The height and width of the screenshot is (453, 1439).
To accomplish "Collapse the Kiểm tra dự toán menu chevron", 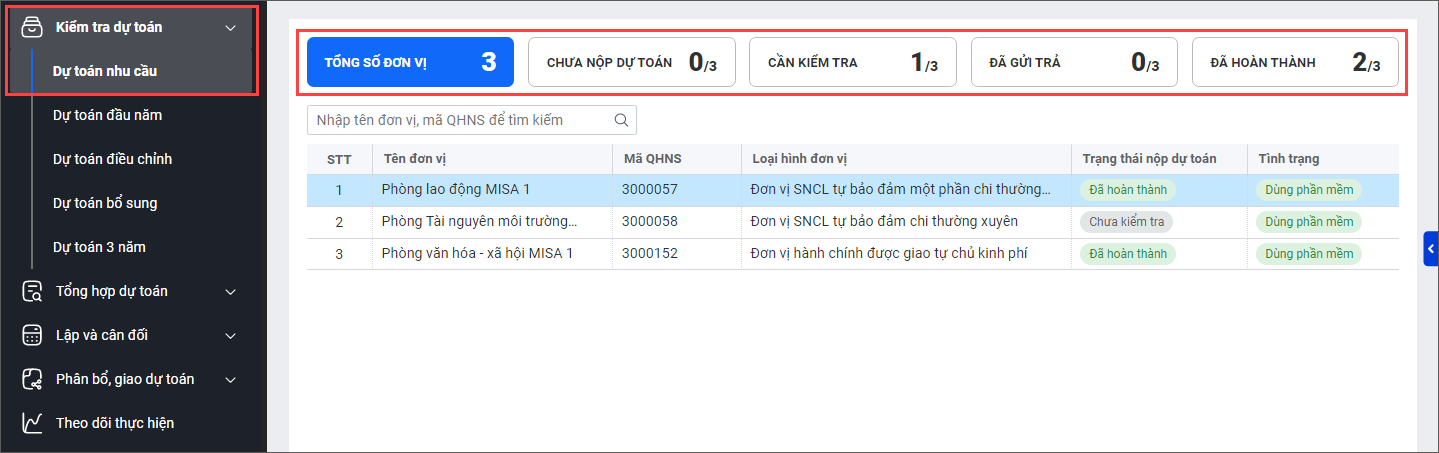I will click(231, 28).
